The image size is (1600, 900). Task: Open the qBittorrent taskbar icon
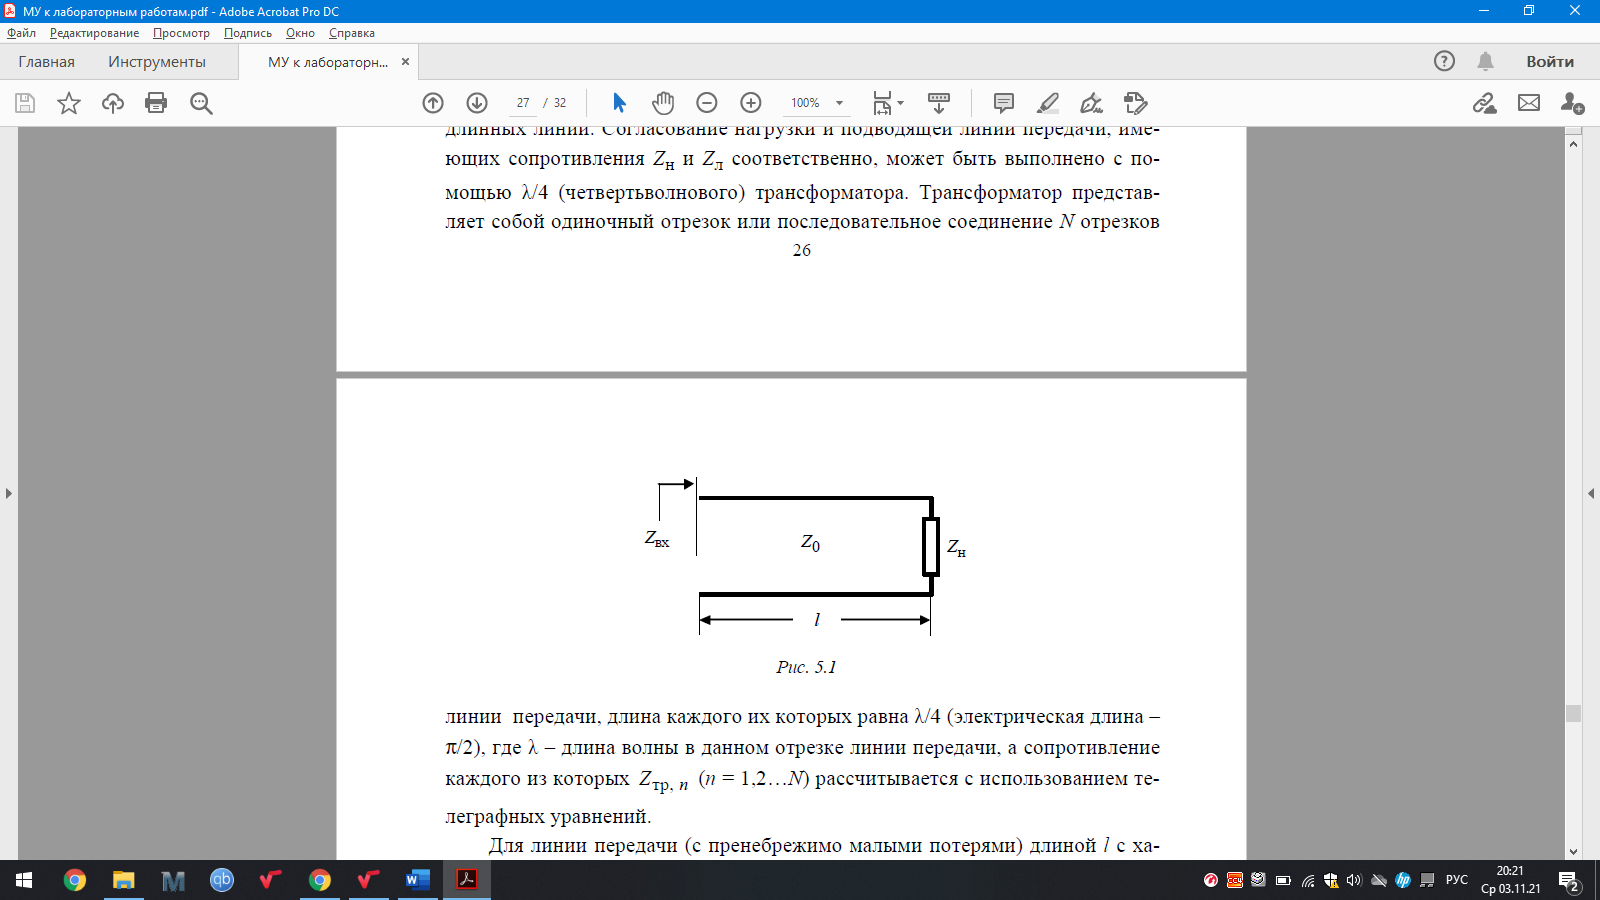point(221,880)
